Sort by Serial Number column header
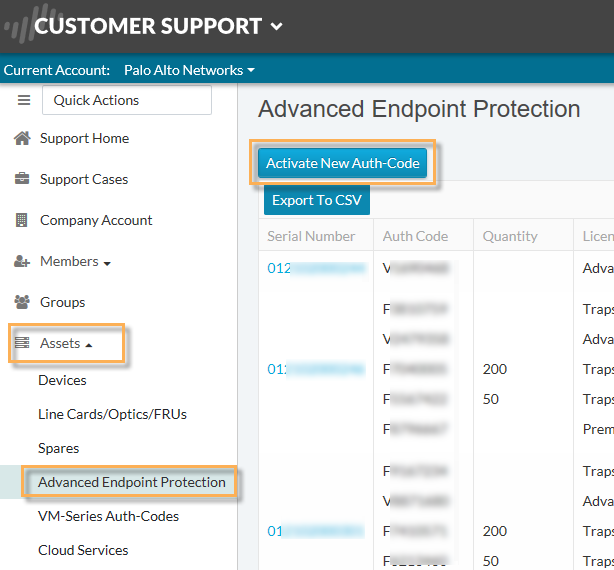614x570 pixels. (311, 237)
